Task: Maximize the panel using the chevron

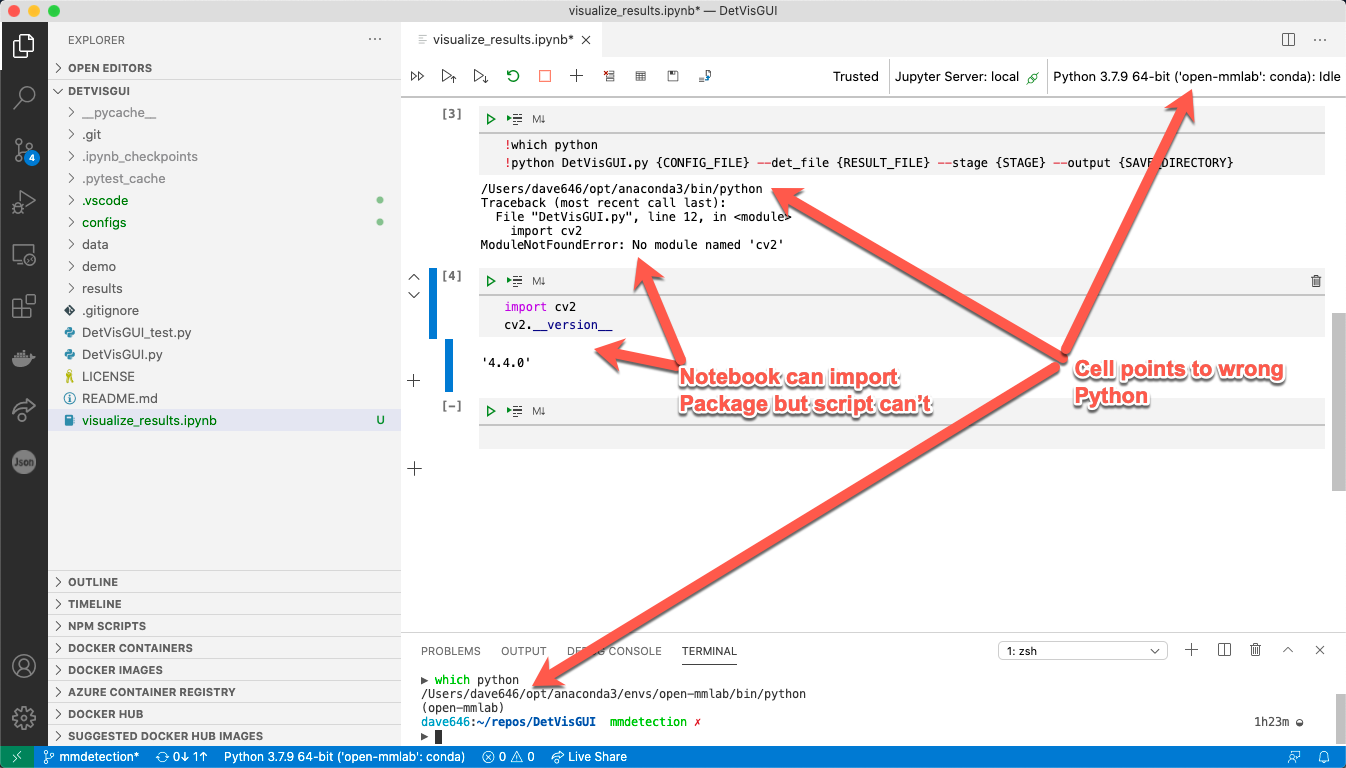Action: [1288, 650]
